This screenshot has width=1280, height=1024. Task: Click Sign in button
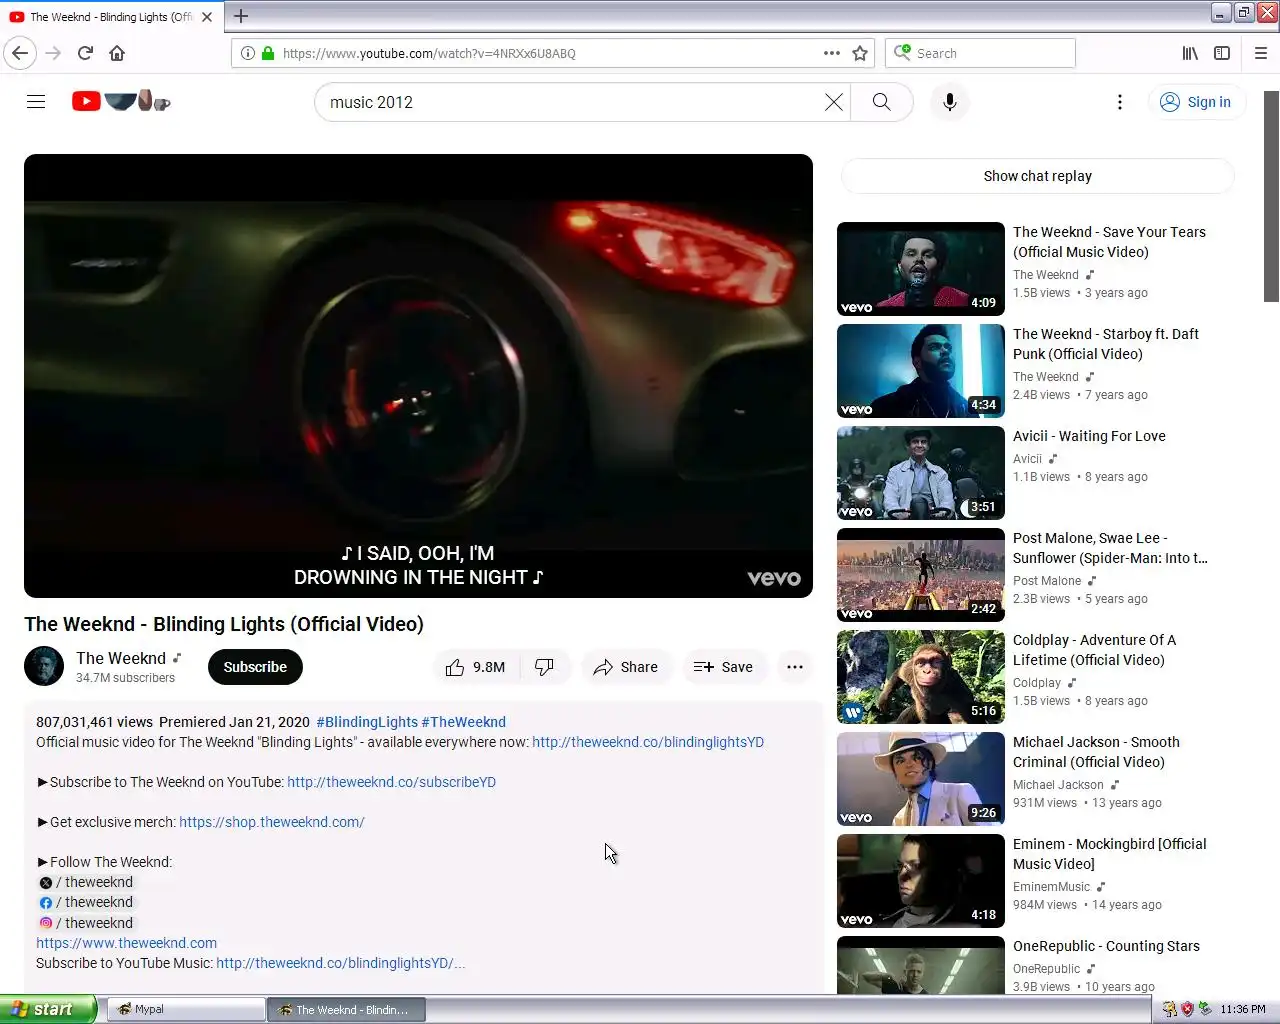point(1196,102)
